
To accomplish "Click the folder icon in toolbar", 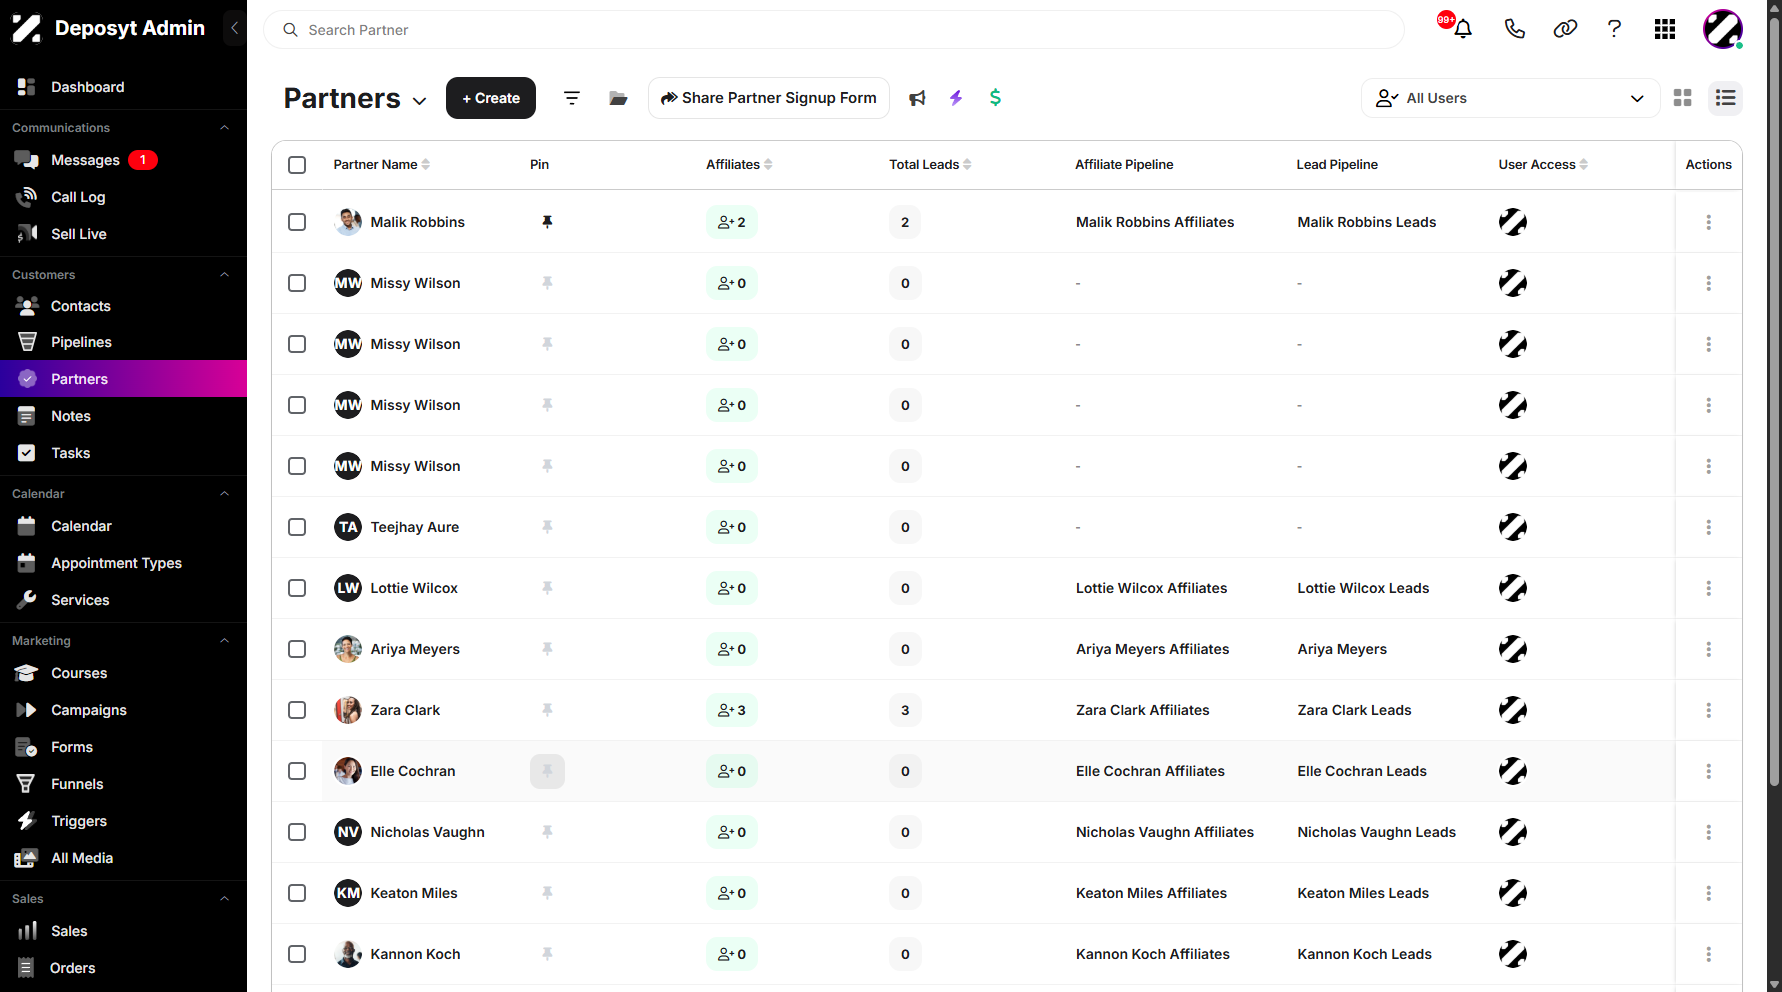I will [x=618, y=98].
